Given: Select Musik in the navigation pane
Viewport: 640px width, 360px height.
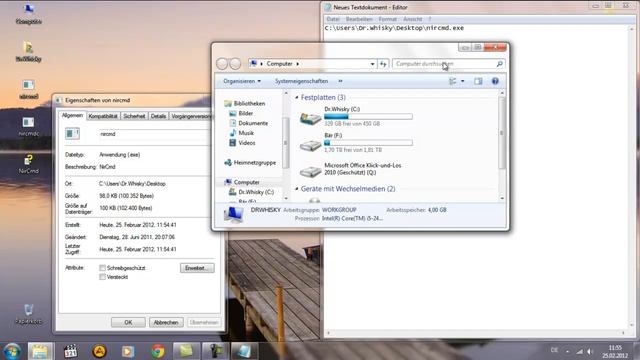Looking at the screenshot, I should click(x=246, y=133).
